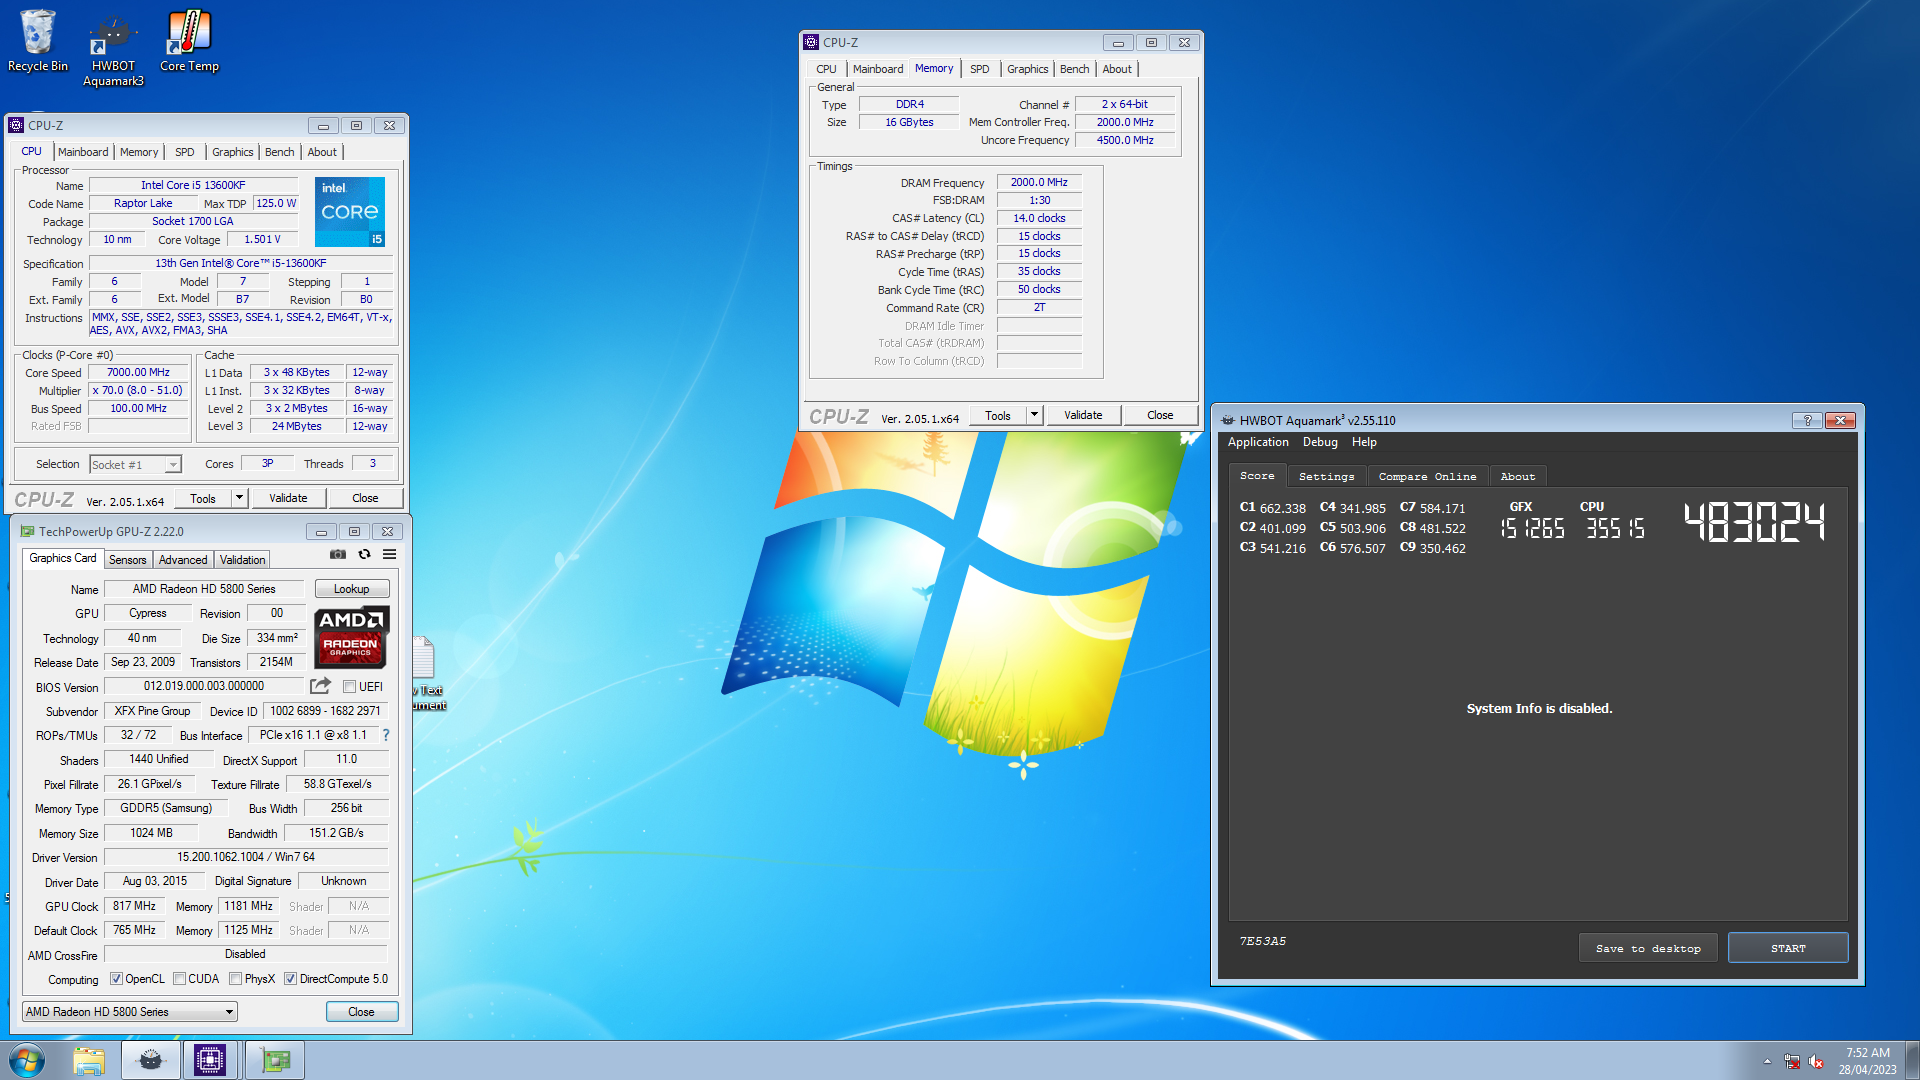Select the CPU-Z taskbar icon
Image resolution: width=1920 pixels, height=1080 pixels.
pyautogui.click(x=210, y=1060)
